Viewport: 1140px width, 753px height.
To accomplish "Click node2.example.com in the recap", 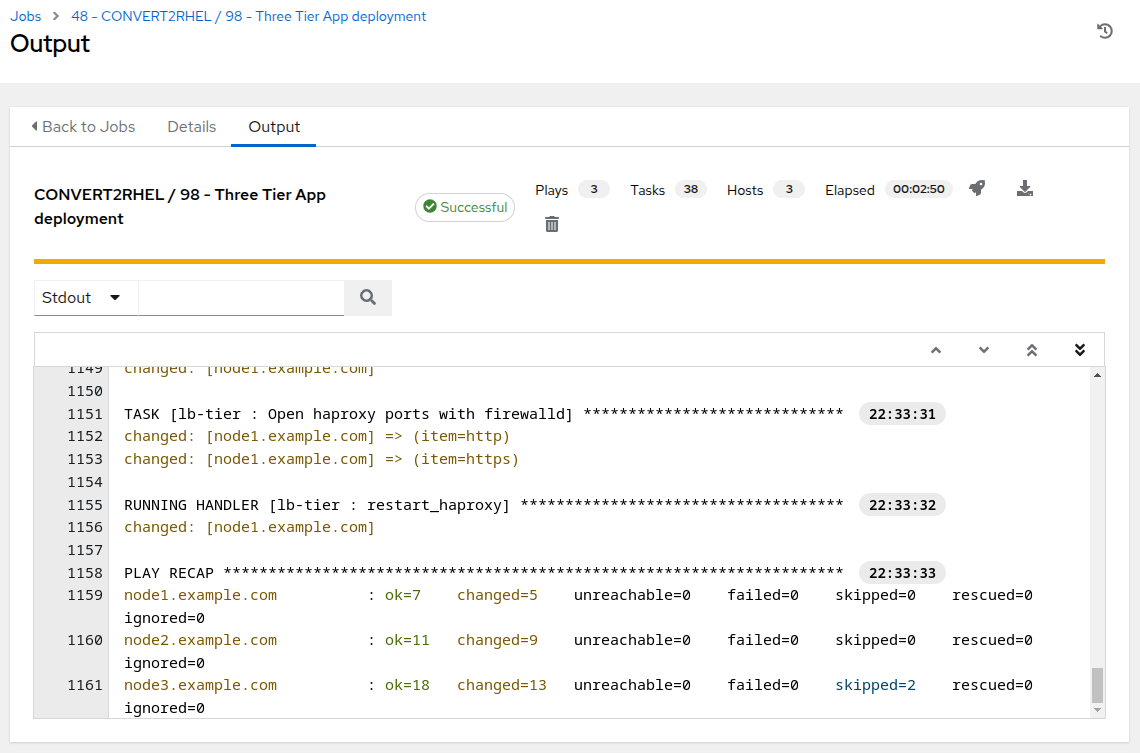I will tap(200, 640).
